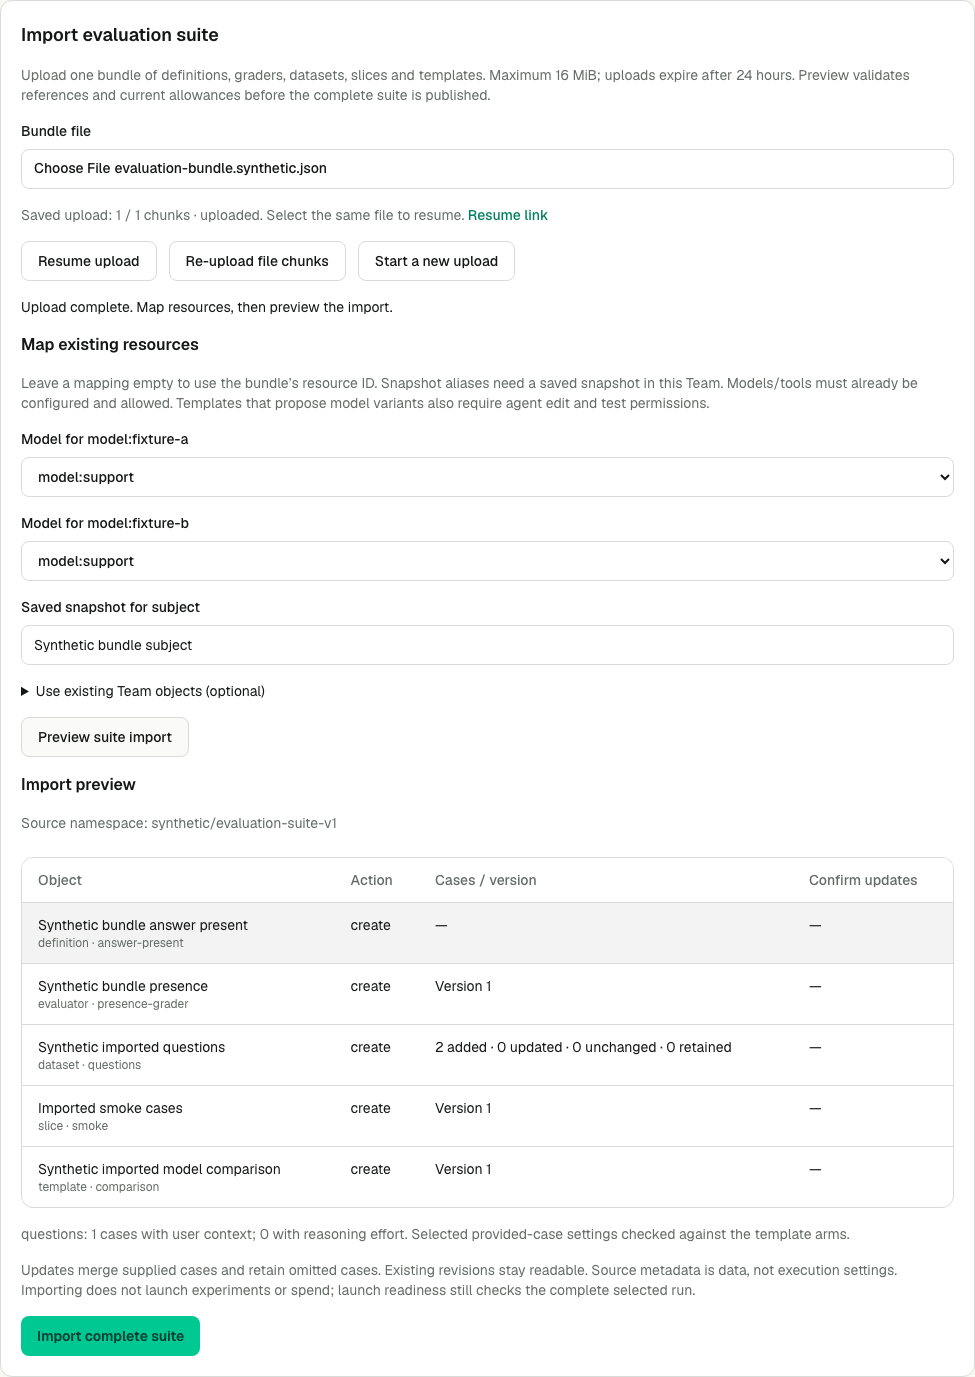Click the Cases / version column header
Screen dimensions: 975x1377
[485, 880]
